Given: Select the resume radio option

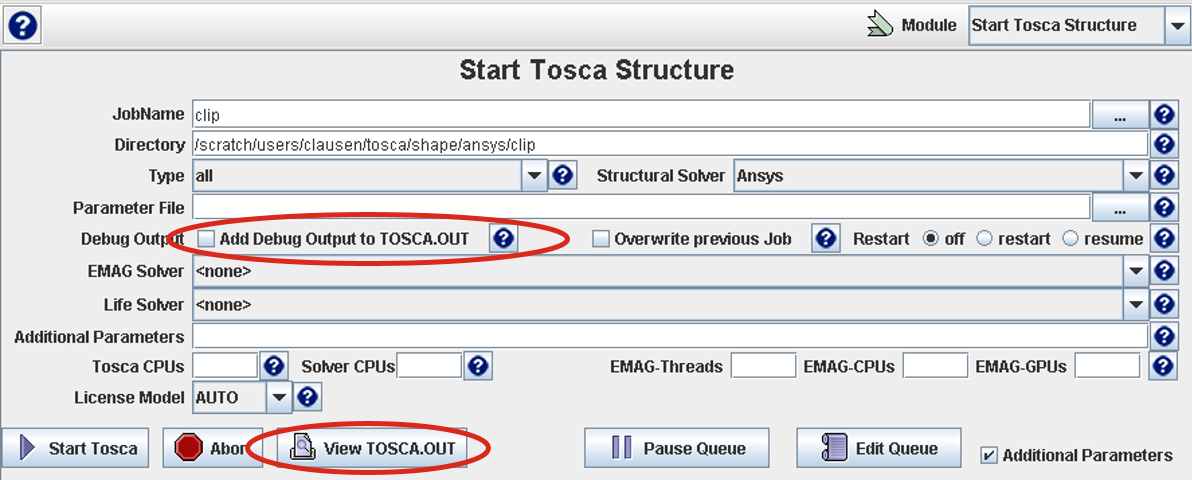Looking at the screenshot, I should (1071, 239).
